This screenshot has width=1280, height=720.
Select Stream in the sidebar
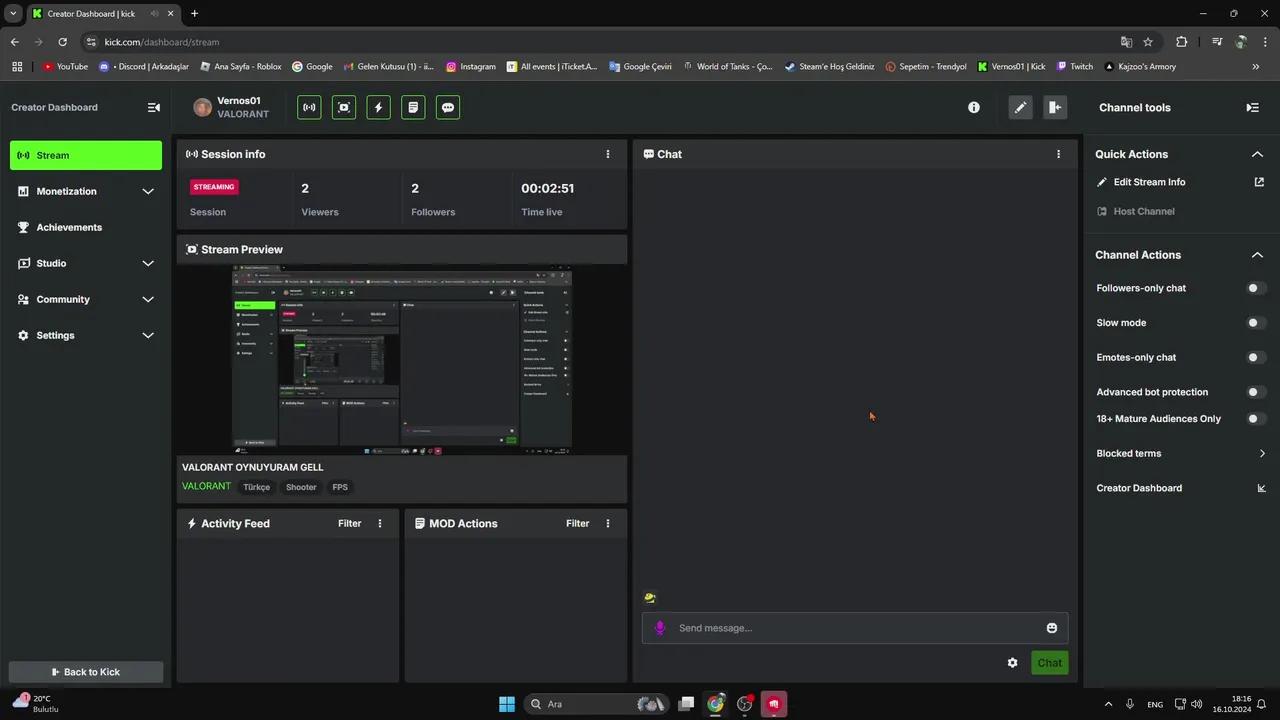point(86,155)
